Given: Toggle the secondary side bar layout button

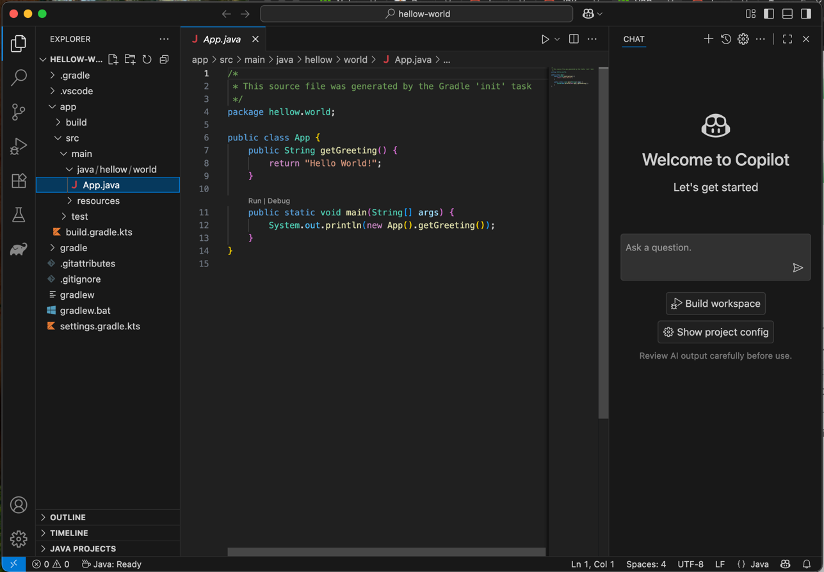Looking at the screenshot, I should point(805,14).
